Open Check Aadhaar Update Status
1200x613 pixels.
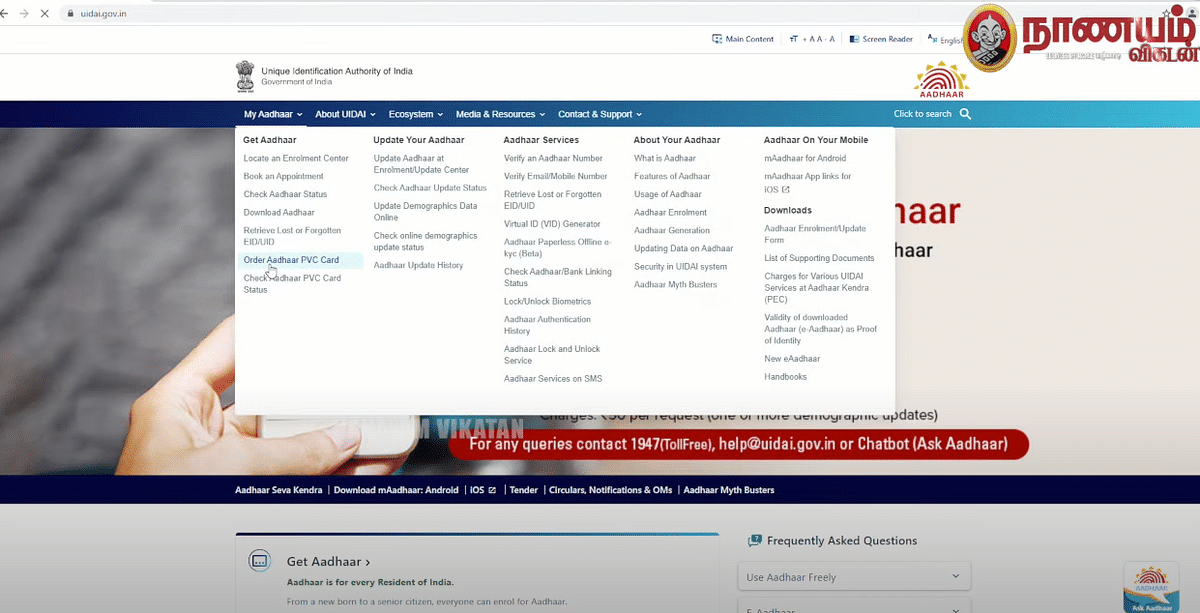pyautogui.click(x=430, y=188)
